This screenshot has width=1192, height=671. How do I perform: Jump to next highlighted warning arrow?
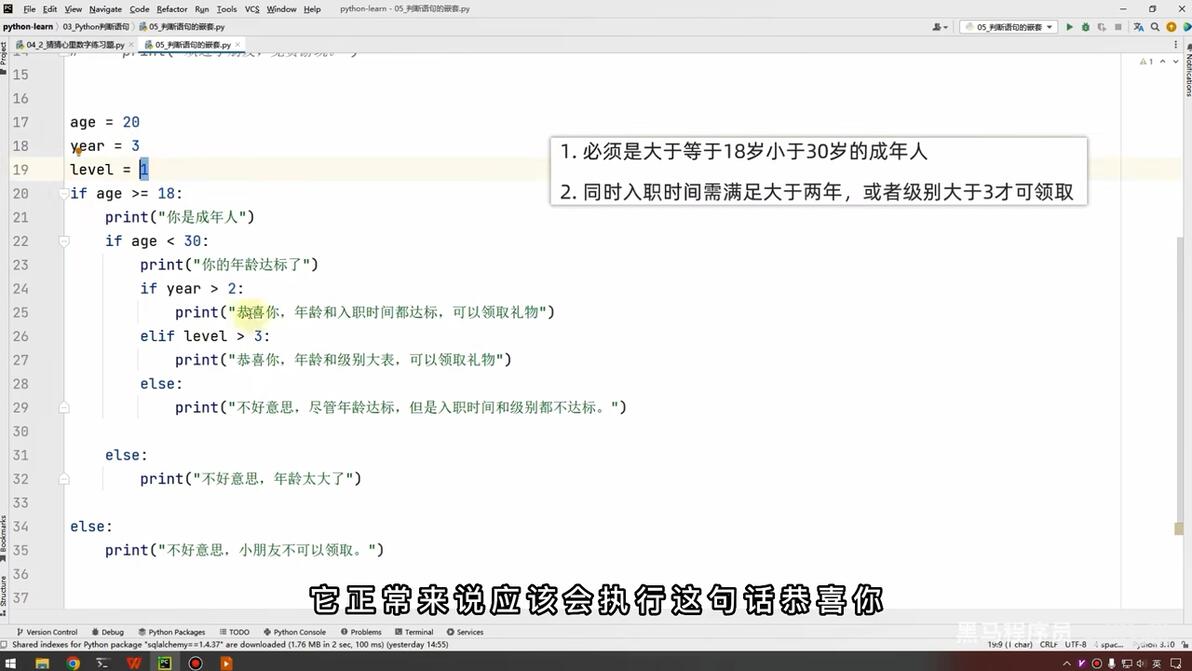pyautogui.click(x=1175, y=61)
